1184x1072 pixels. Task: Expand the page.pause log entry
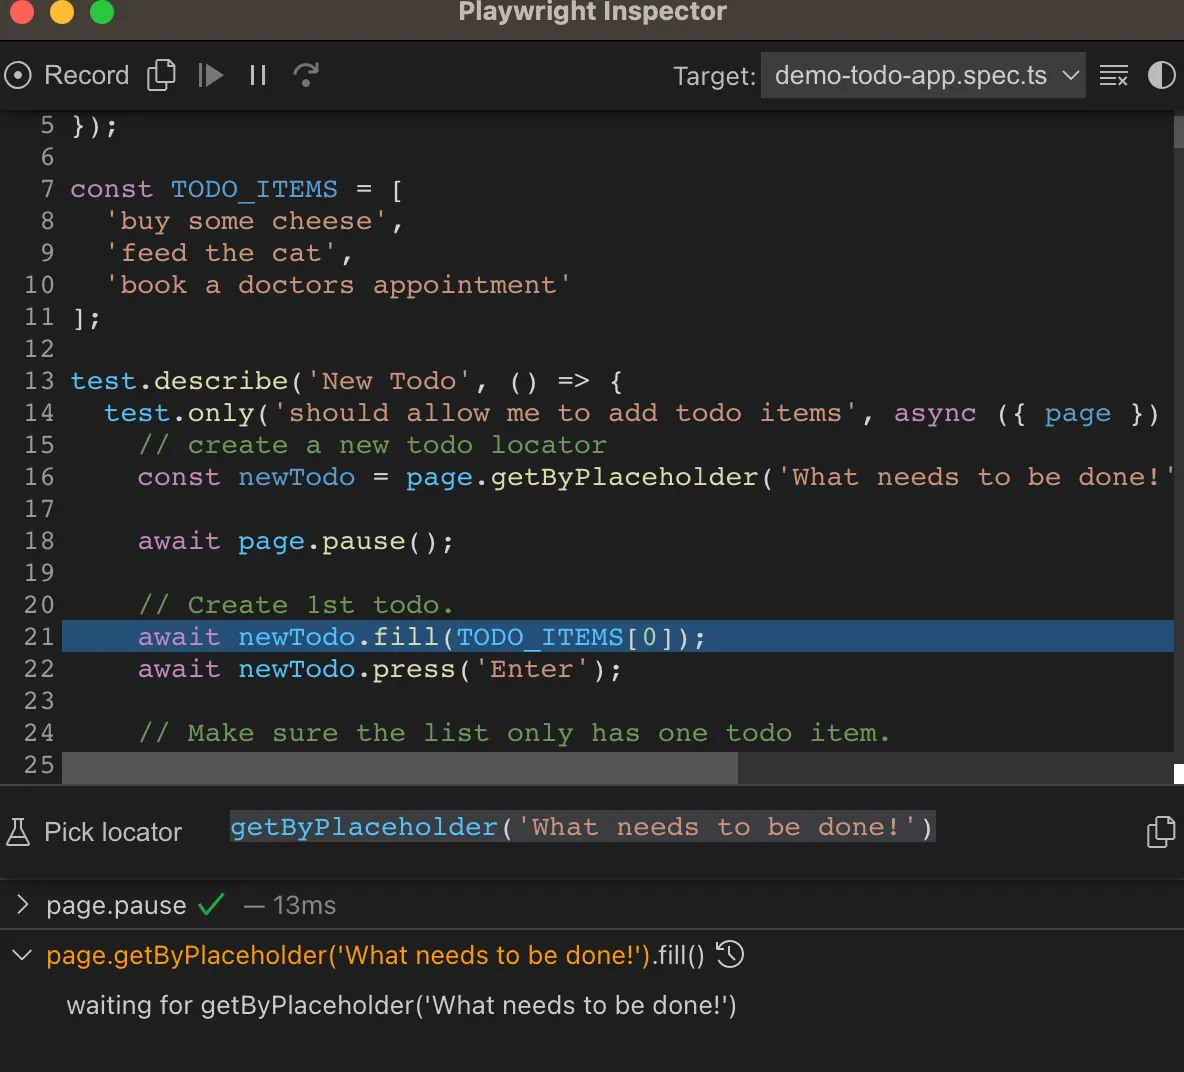[x=23, y=904]
